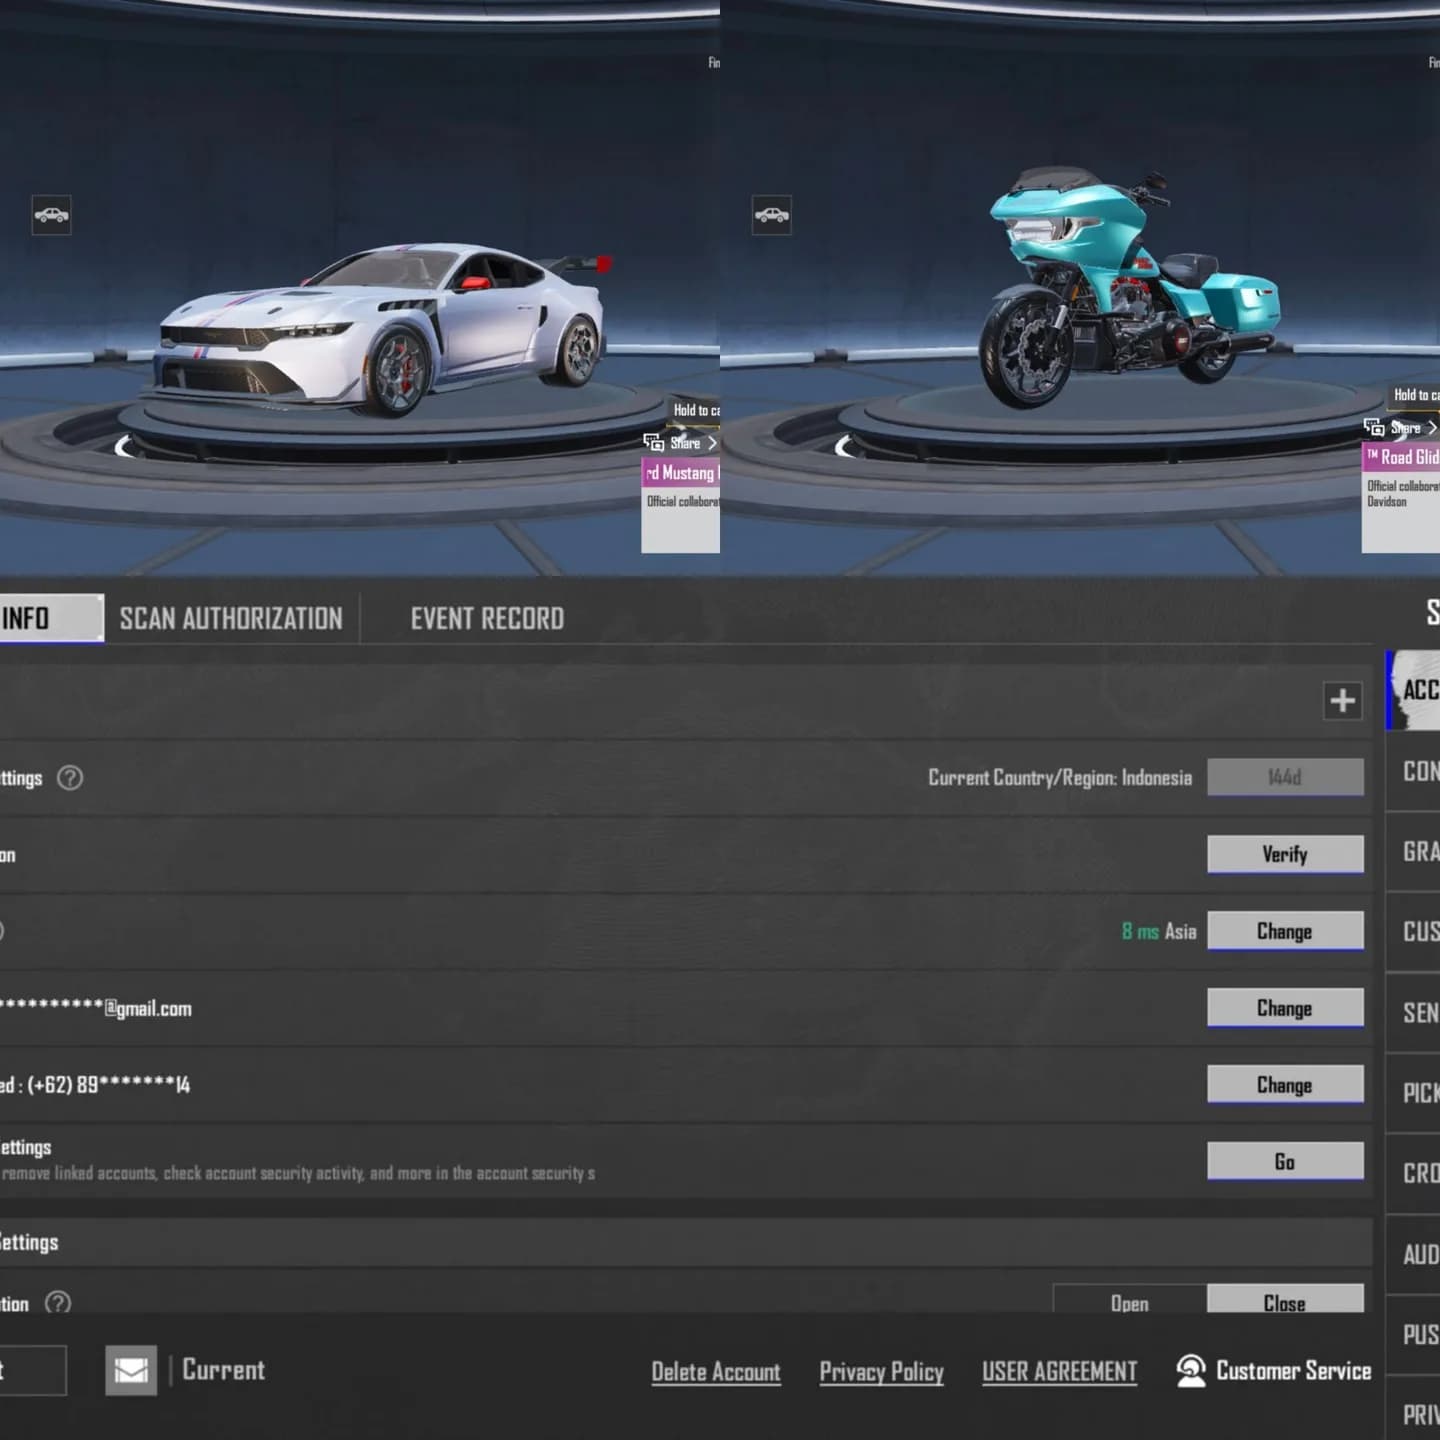Click the Delete Account link
1440x1440 pixels.
pos(716,1371)
